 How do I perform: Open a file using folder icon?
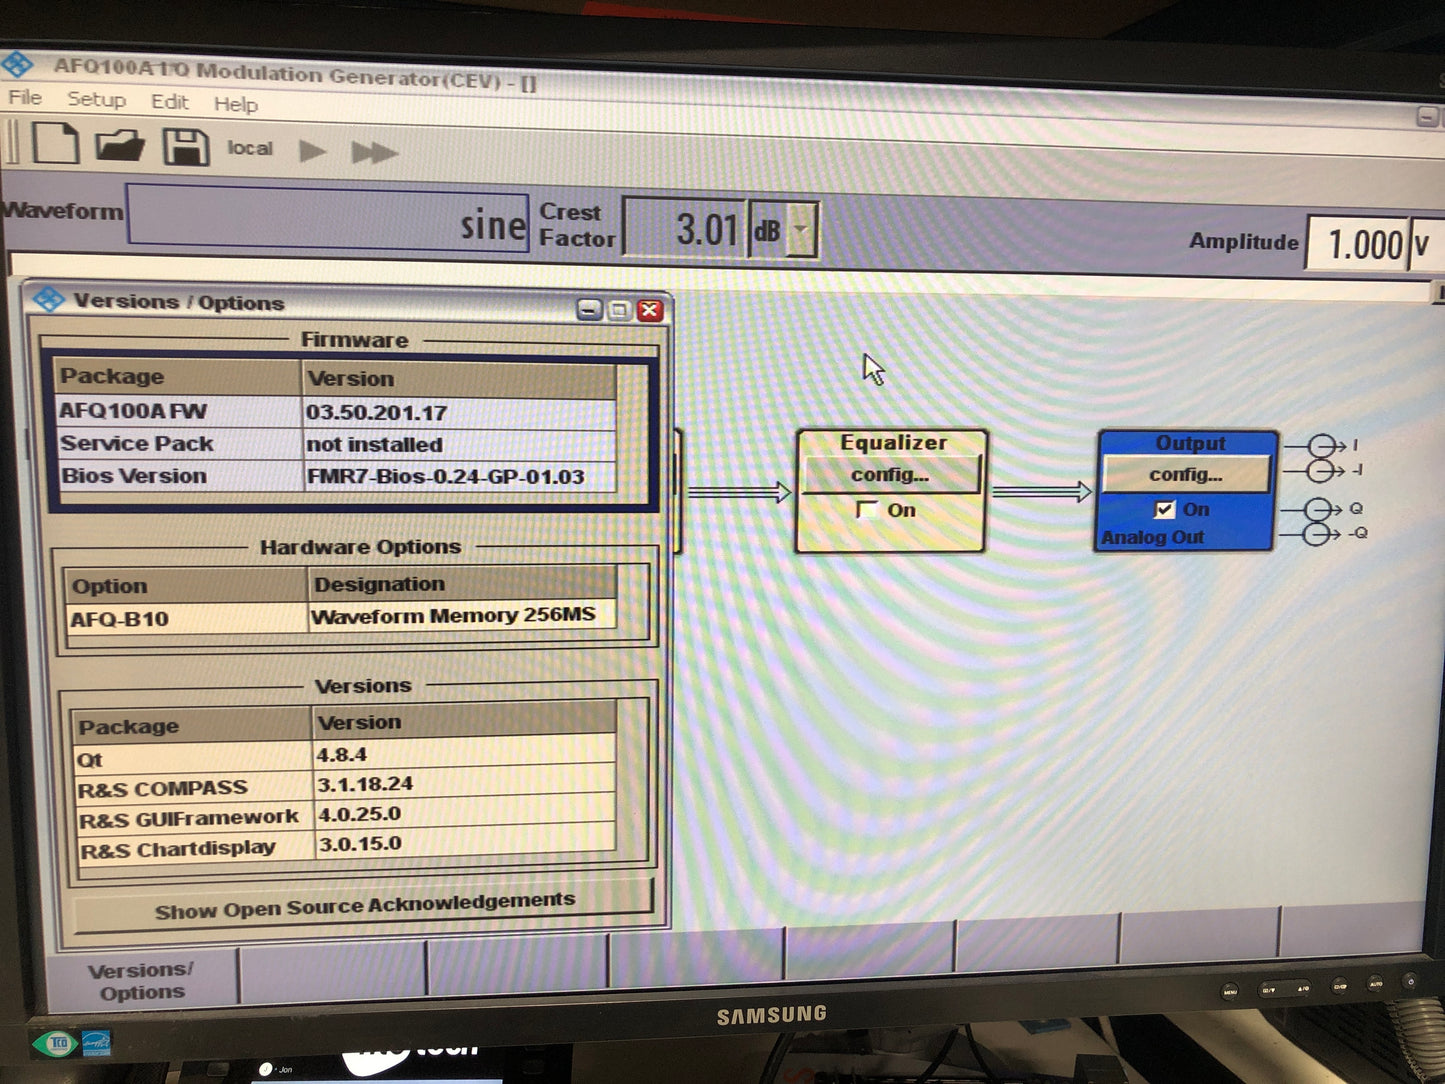coord(120,146)
